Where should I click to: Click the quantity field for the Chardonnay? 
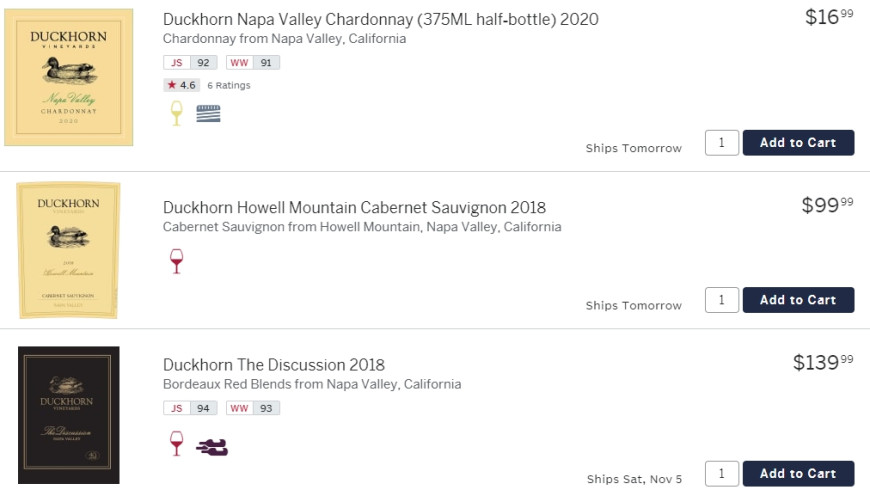tap(722, 143)
